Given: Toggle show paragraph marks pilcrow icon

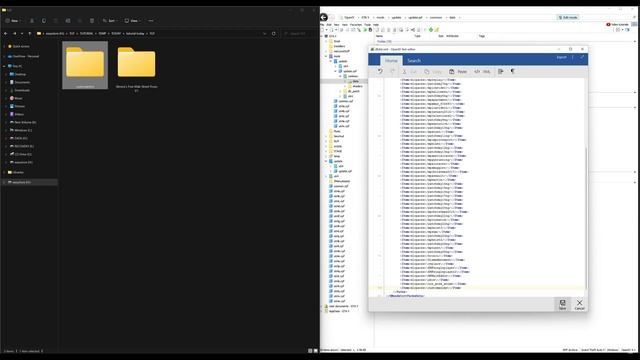Looking at the screenshot, I should coord(513,71).
